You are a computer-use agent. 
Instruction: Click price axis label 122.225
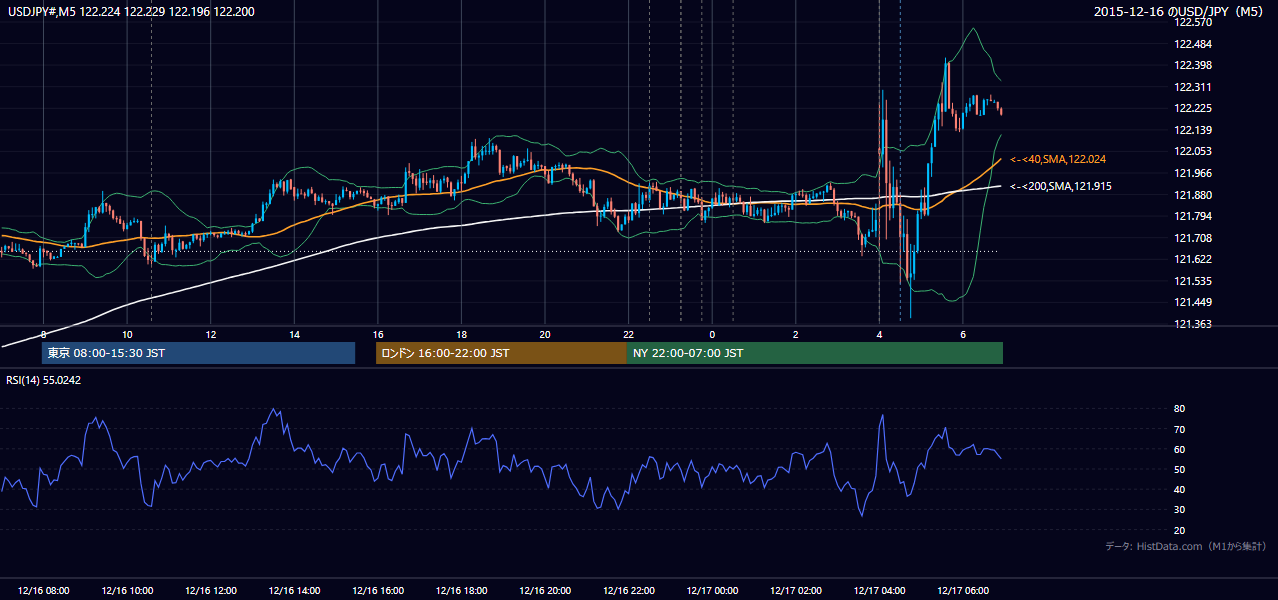pyautogui.click(x=1192, y=108)
